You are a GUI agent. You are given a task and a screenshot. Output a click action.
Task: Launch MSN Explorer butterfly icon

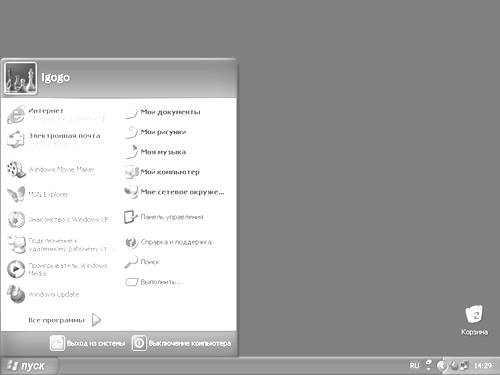click(16, 194)
